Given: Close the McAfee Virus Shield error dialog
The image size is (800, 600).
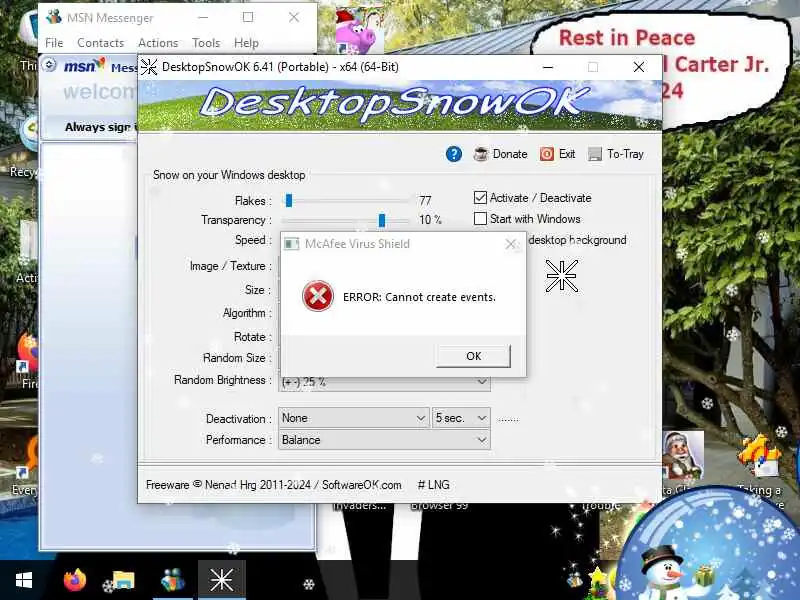Looking at the screenshot, I should (x=511, y=244).
